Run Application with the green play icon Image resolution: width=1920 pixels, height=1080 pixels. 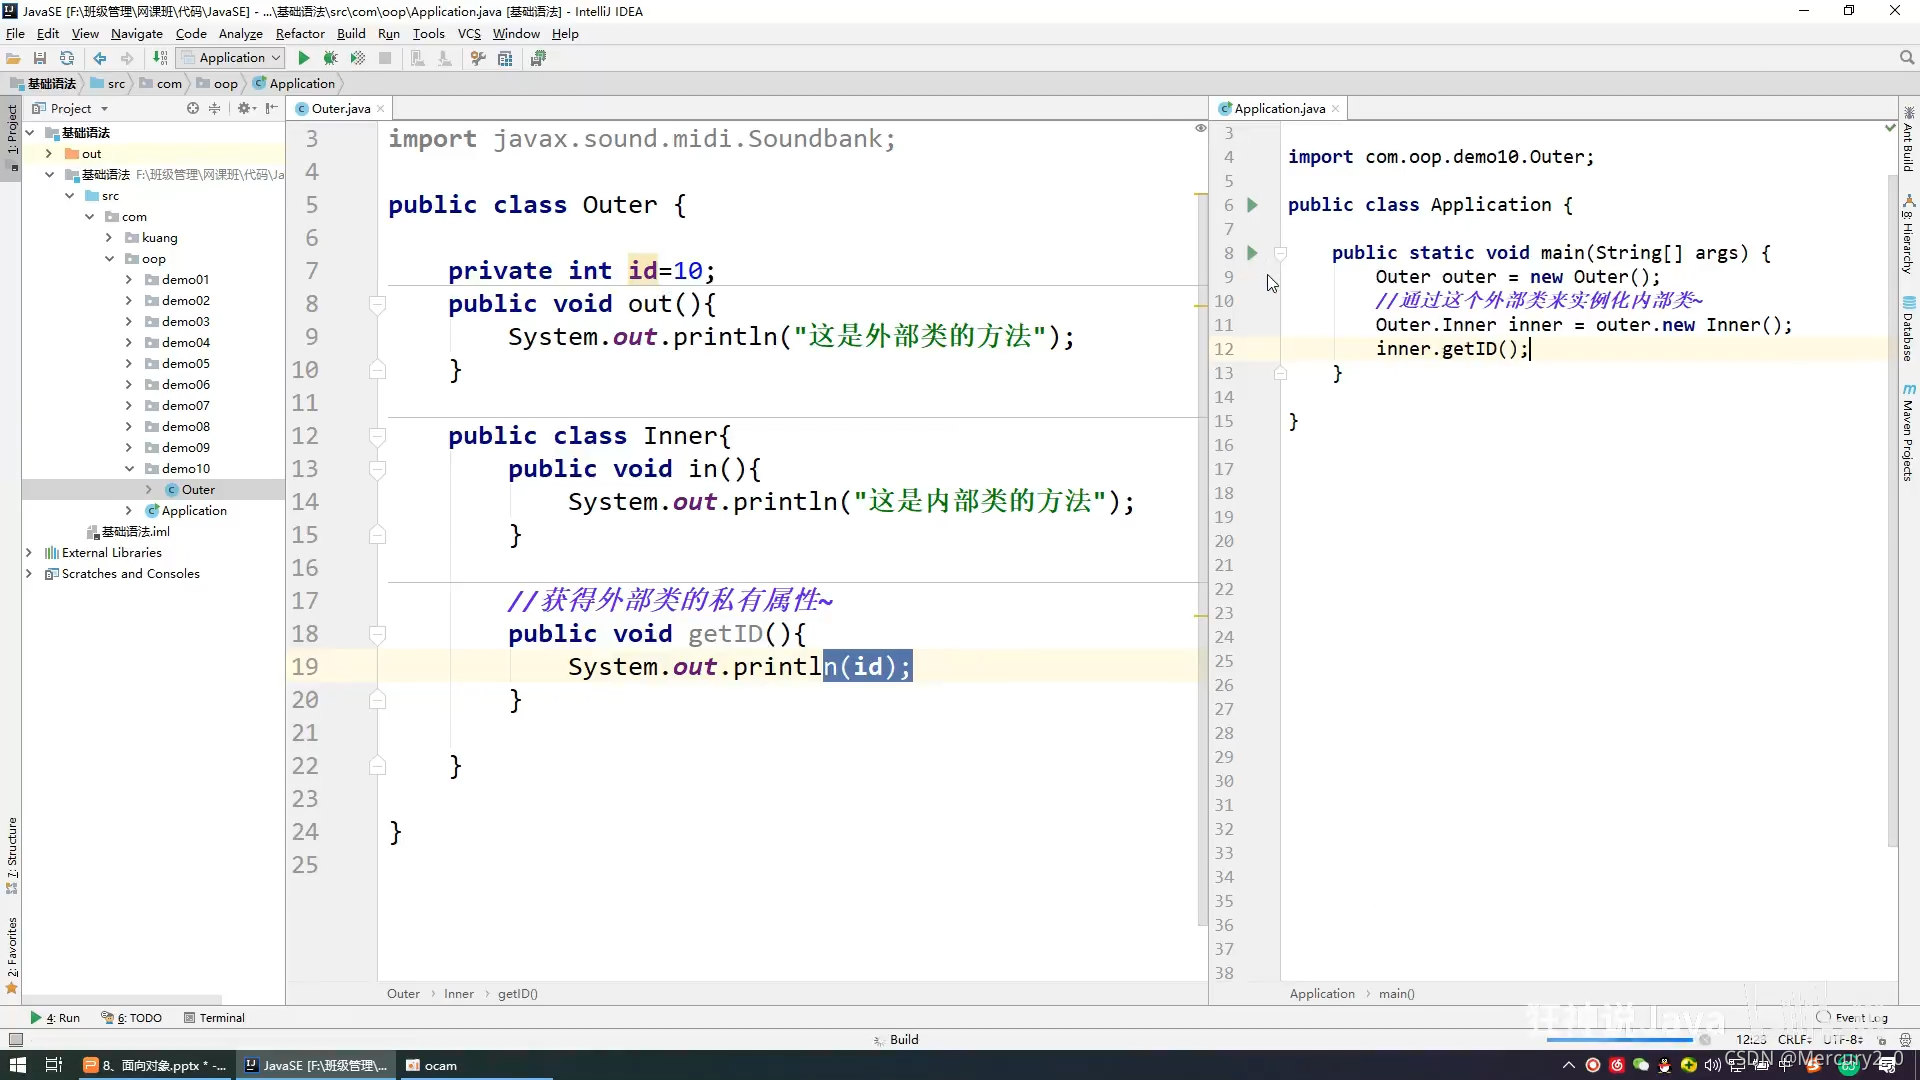pos(304,58)
